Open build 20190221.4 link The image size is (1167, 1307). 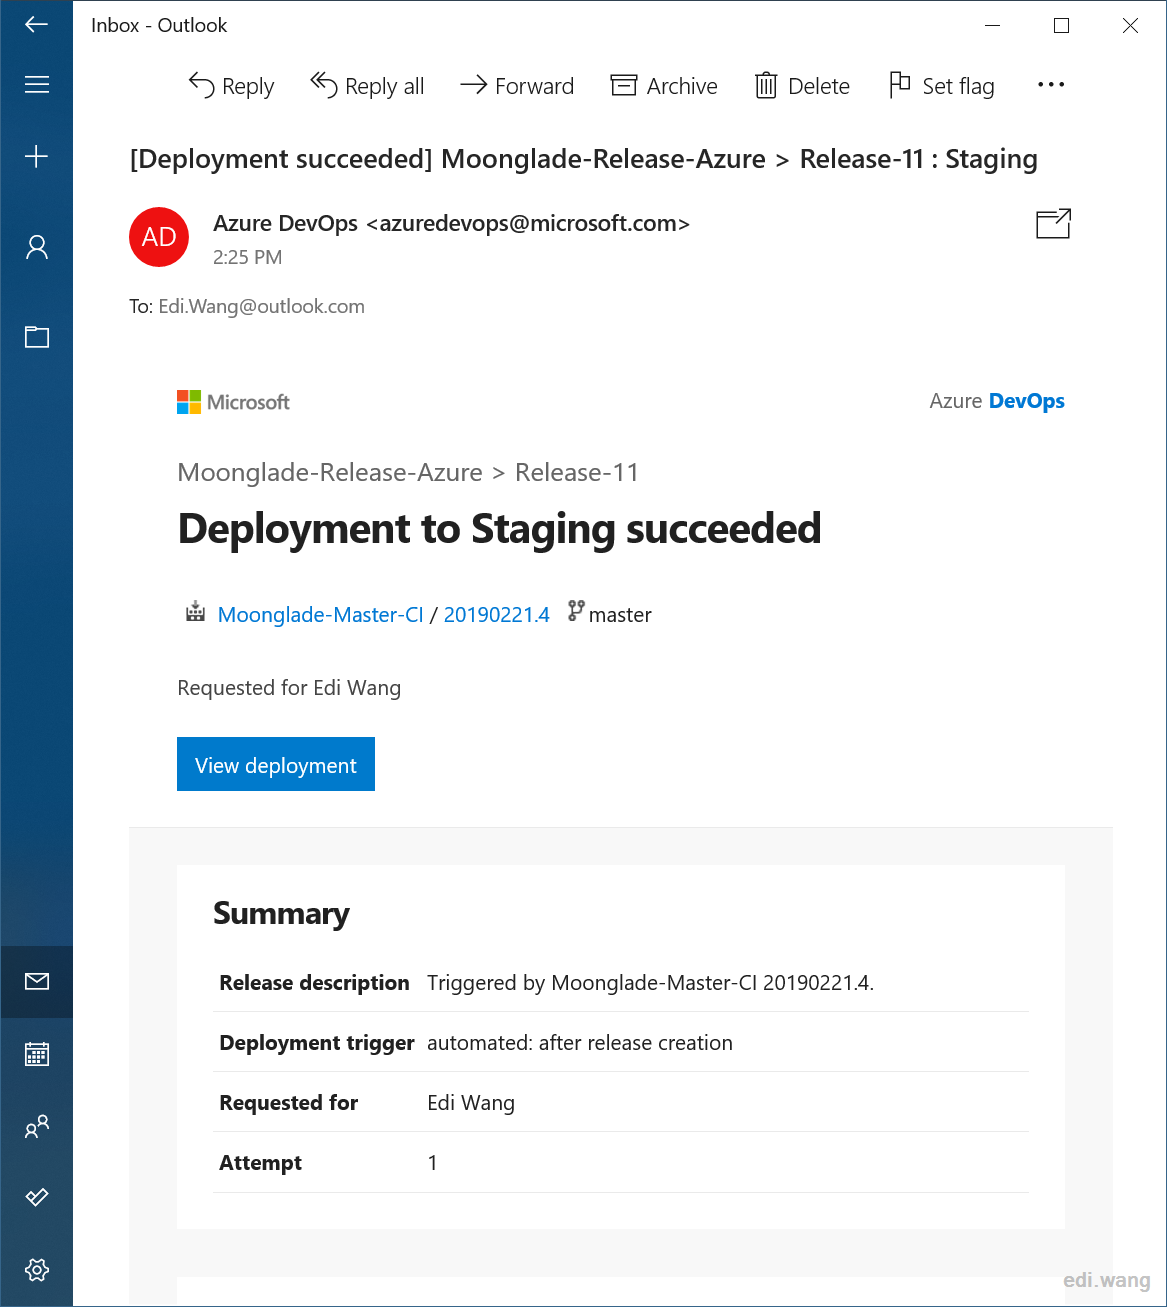coord(497,615)
